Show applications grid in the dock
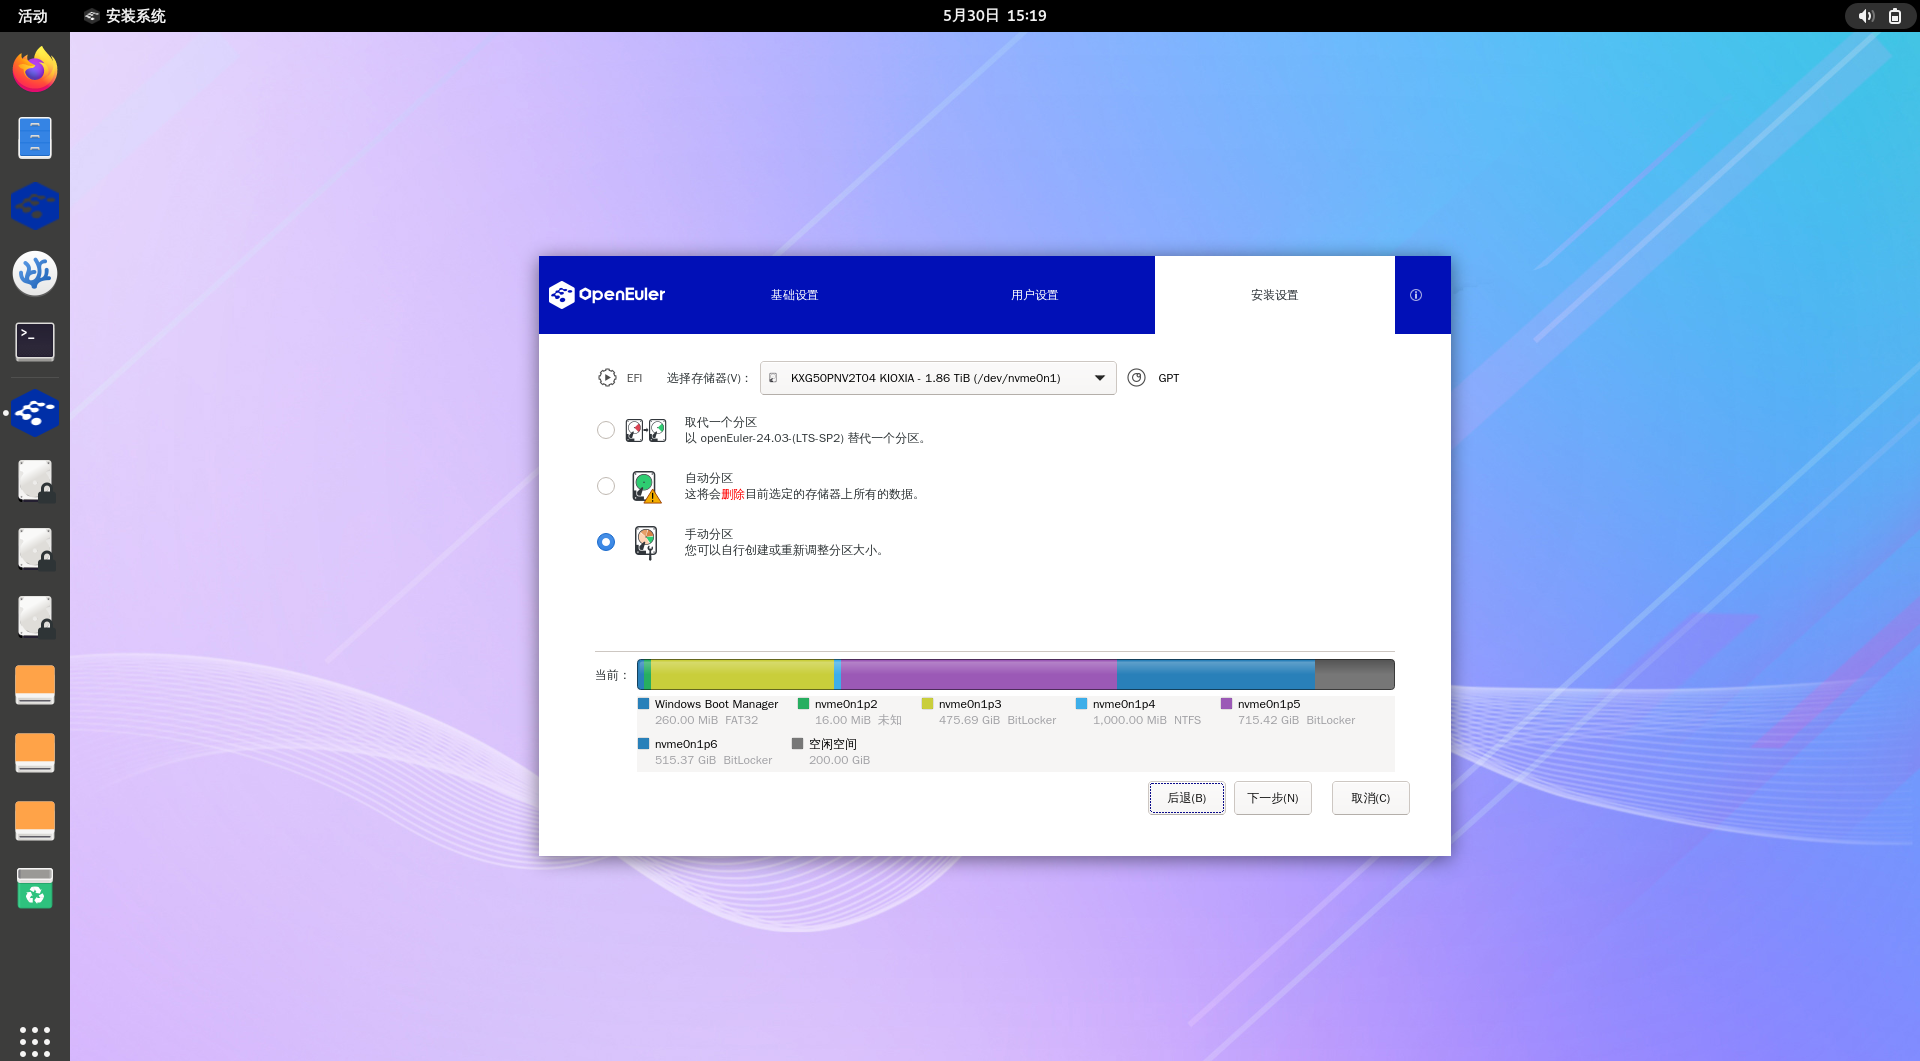Viewport: 1920px width, 1061px height. click(x=35, y=1041)
